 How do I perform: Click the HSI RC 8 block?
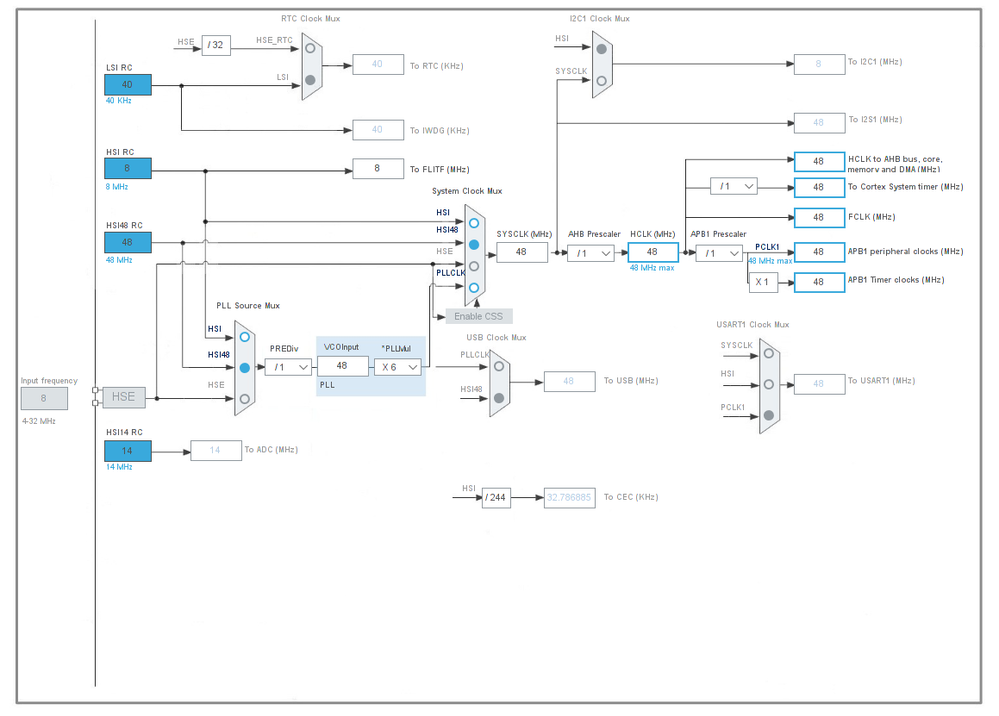[128, 168]
